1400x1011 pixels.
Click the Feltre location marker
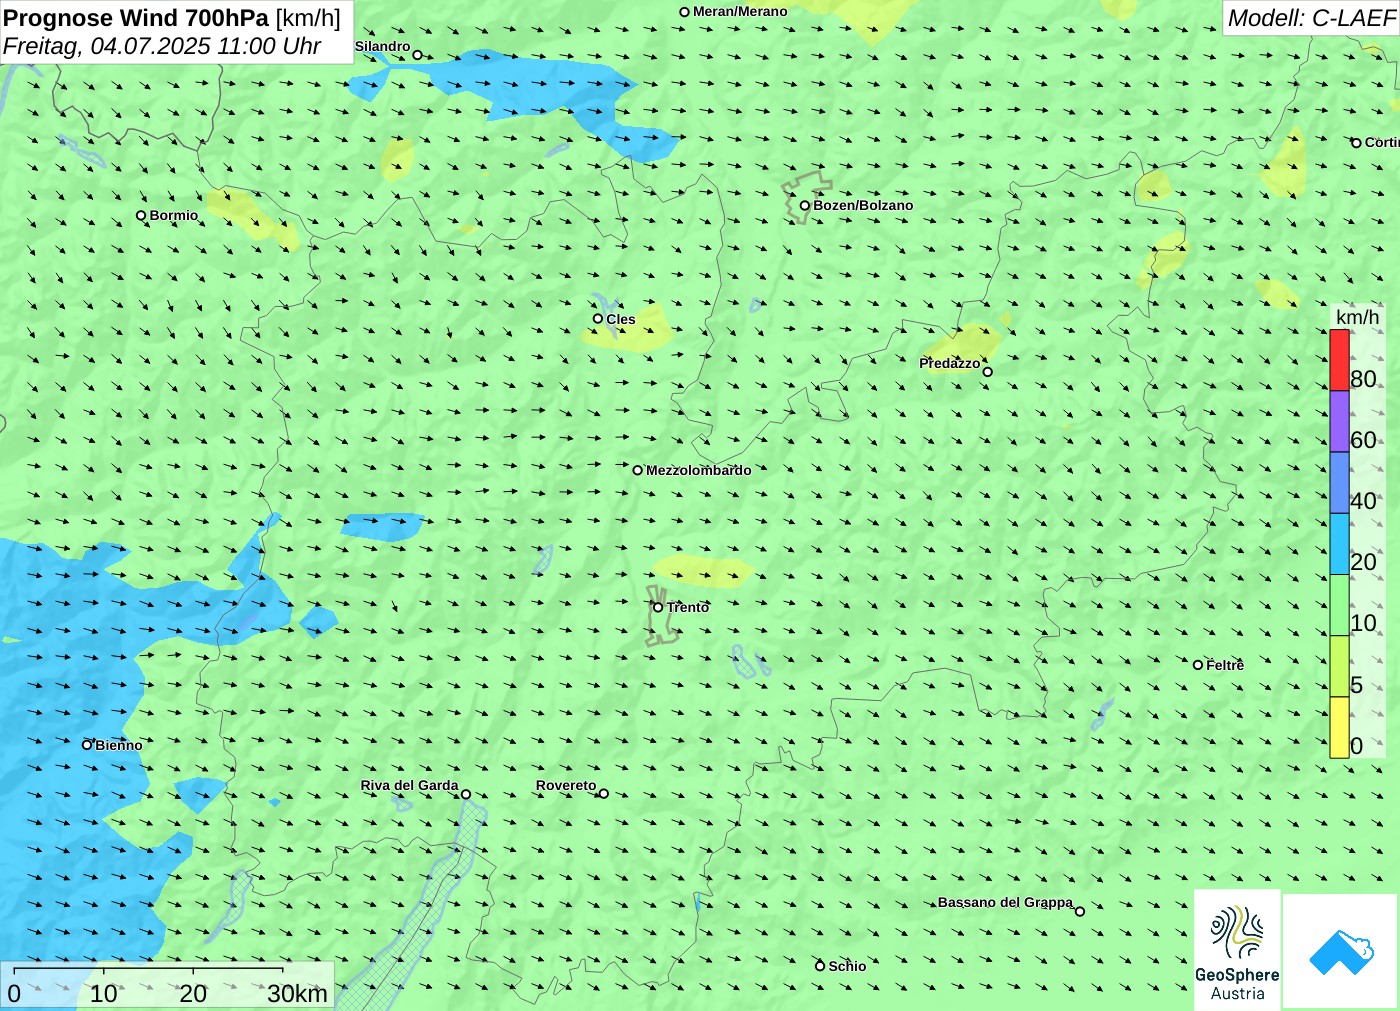[x=1198, y=665]
